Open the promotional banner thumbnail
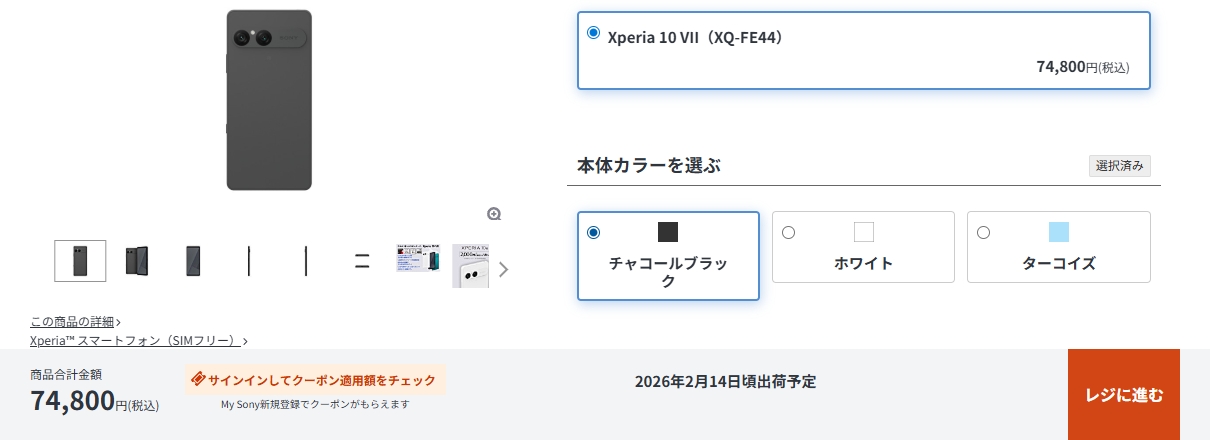Viewport: 1210px width, 440px height. (x=417, y=261)
